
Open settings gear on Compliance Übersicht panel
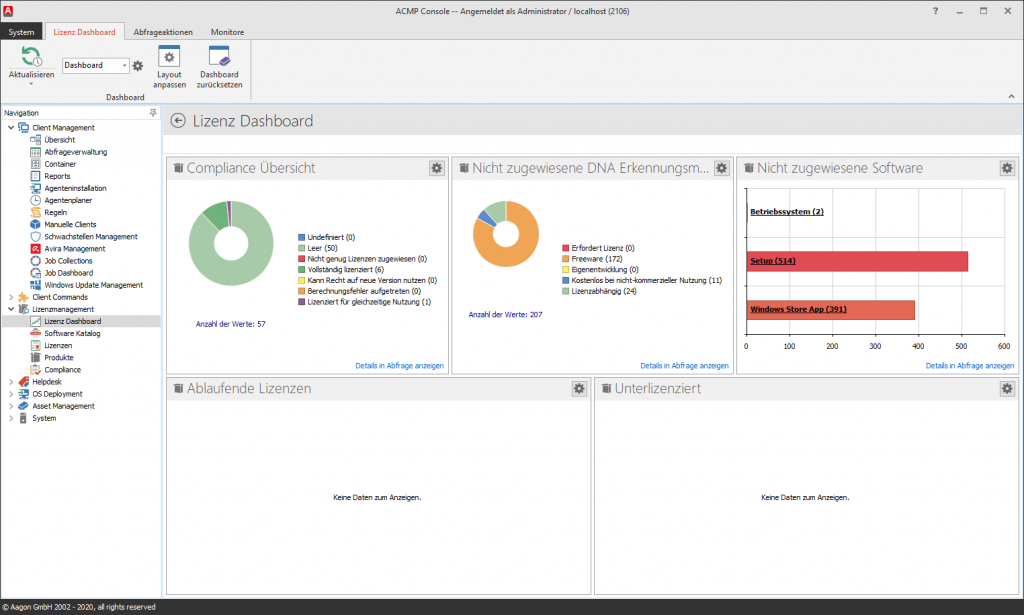[437, 168]
